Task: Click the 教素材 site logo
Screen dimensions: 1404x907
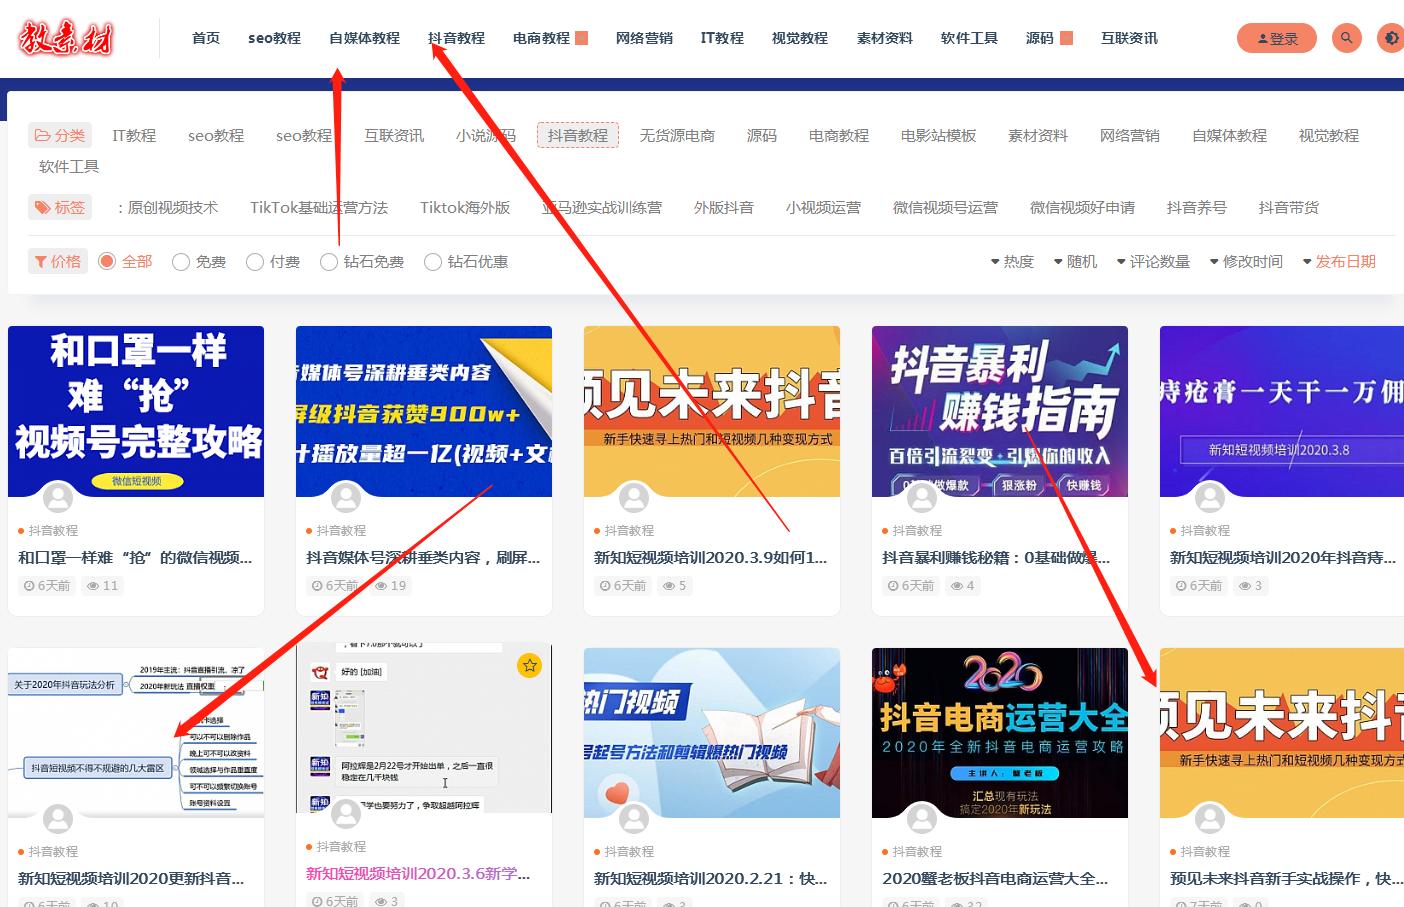Action: [67, 38]
